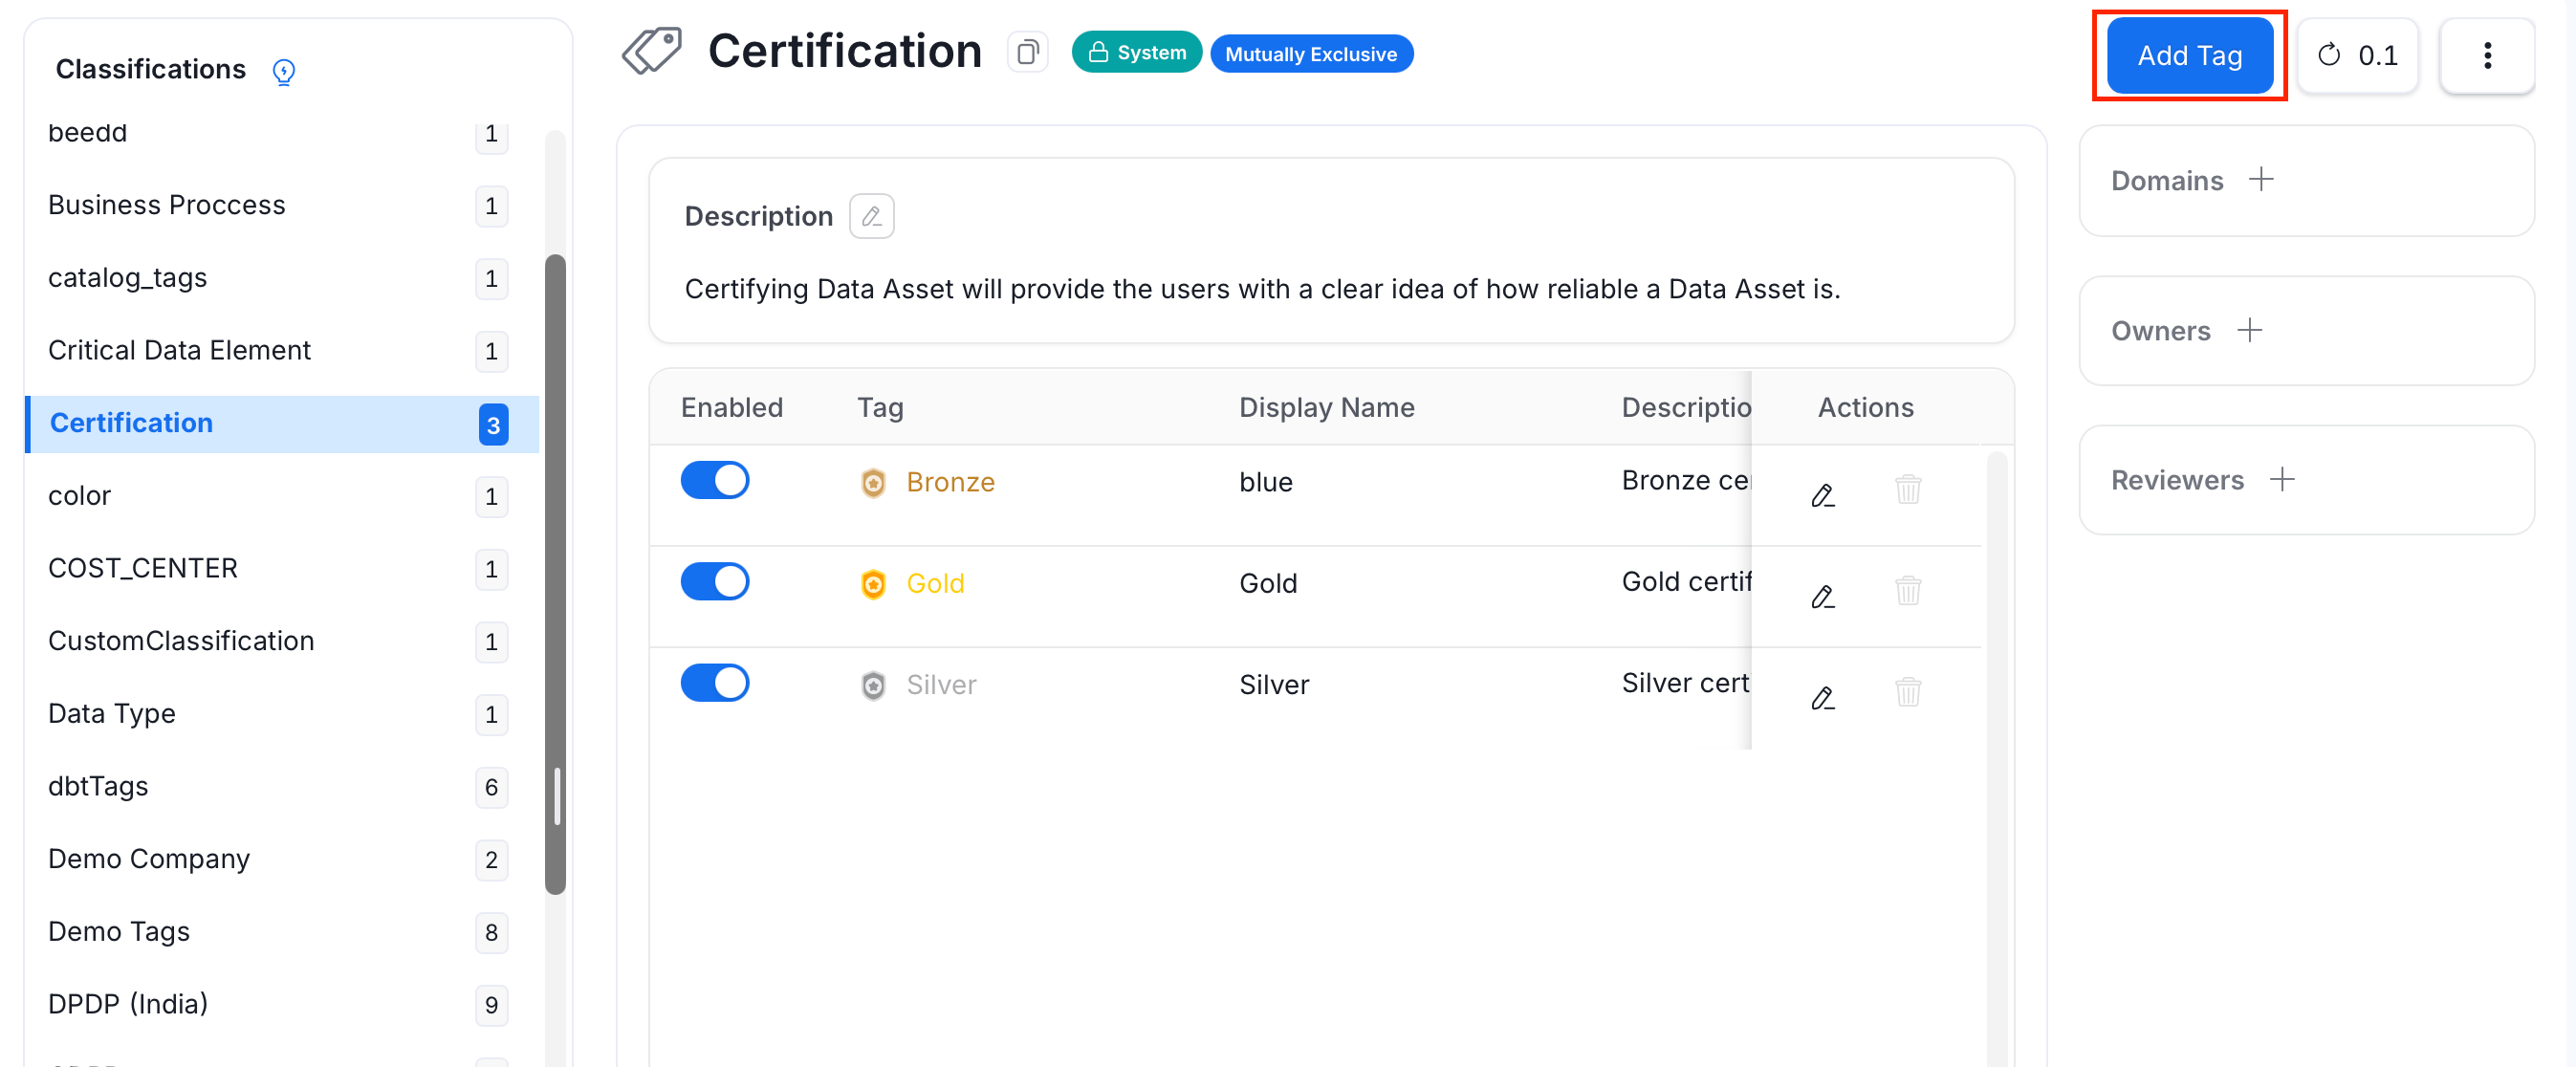Click the Gold display name cell
Screen dimensions: 2576x1067
tap(1268, 583)
